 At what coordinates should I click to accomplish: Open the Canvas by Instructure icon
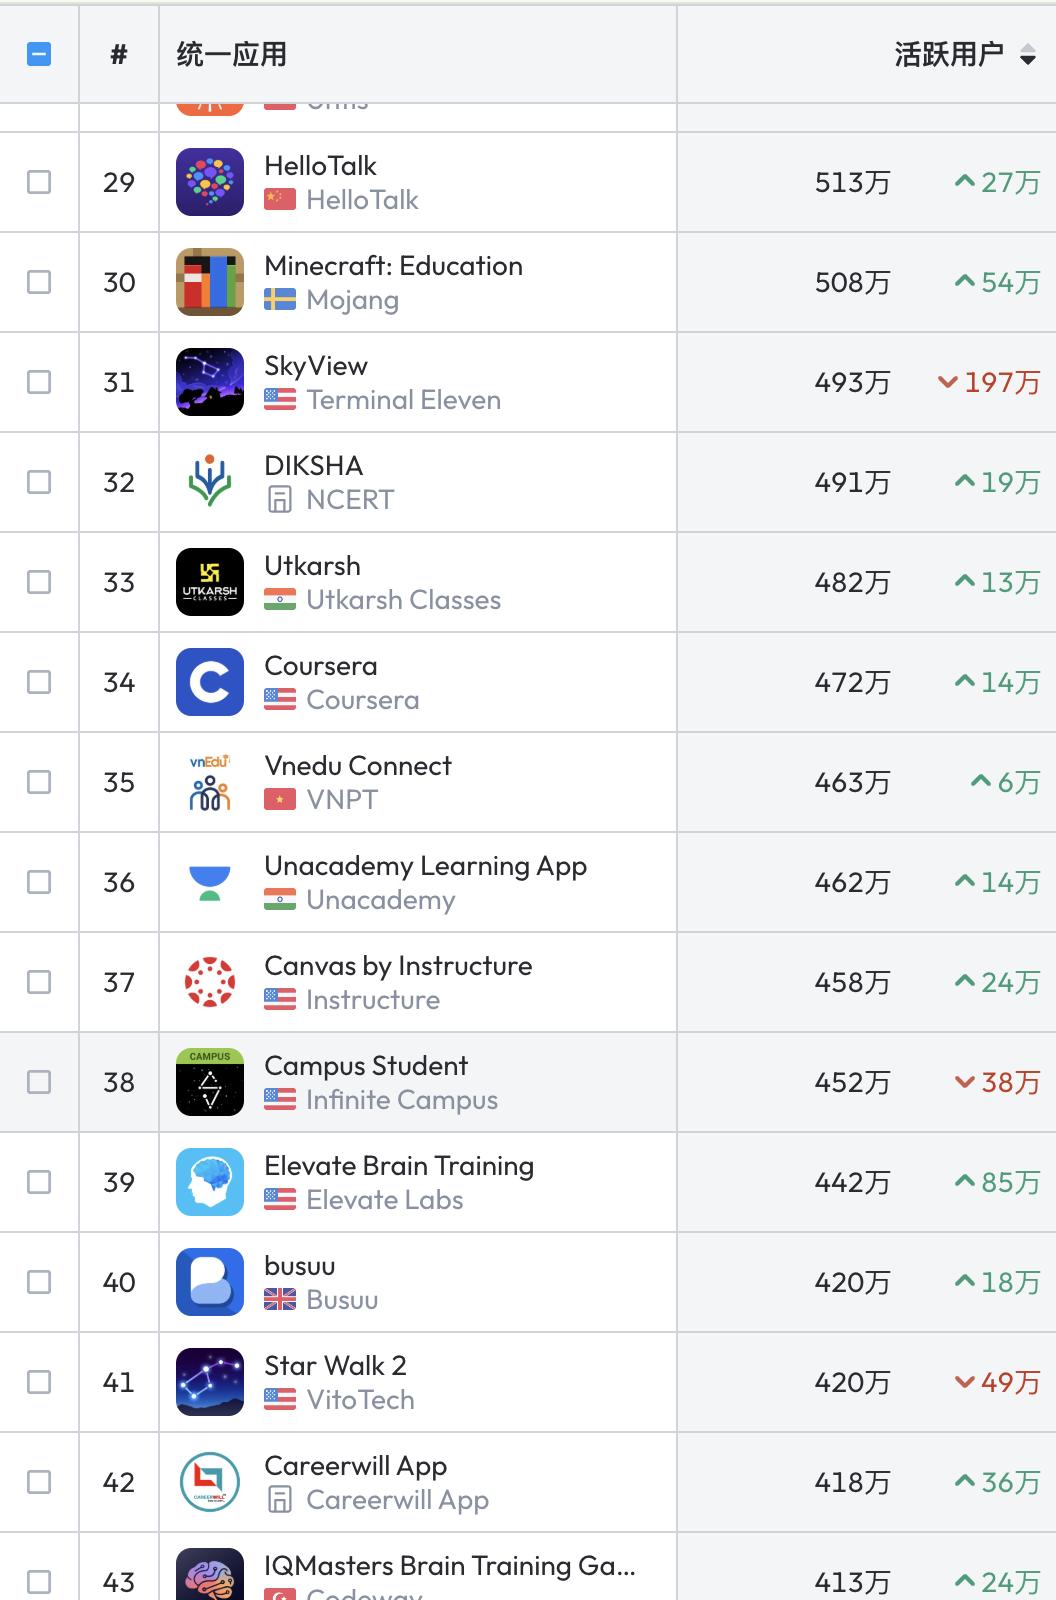click(210, 982)
